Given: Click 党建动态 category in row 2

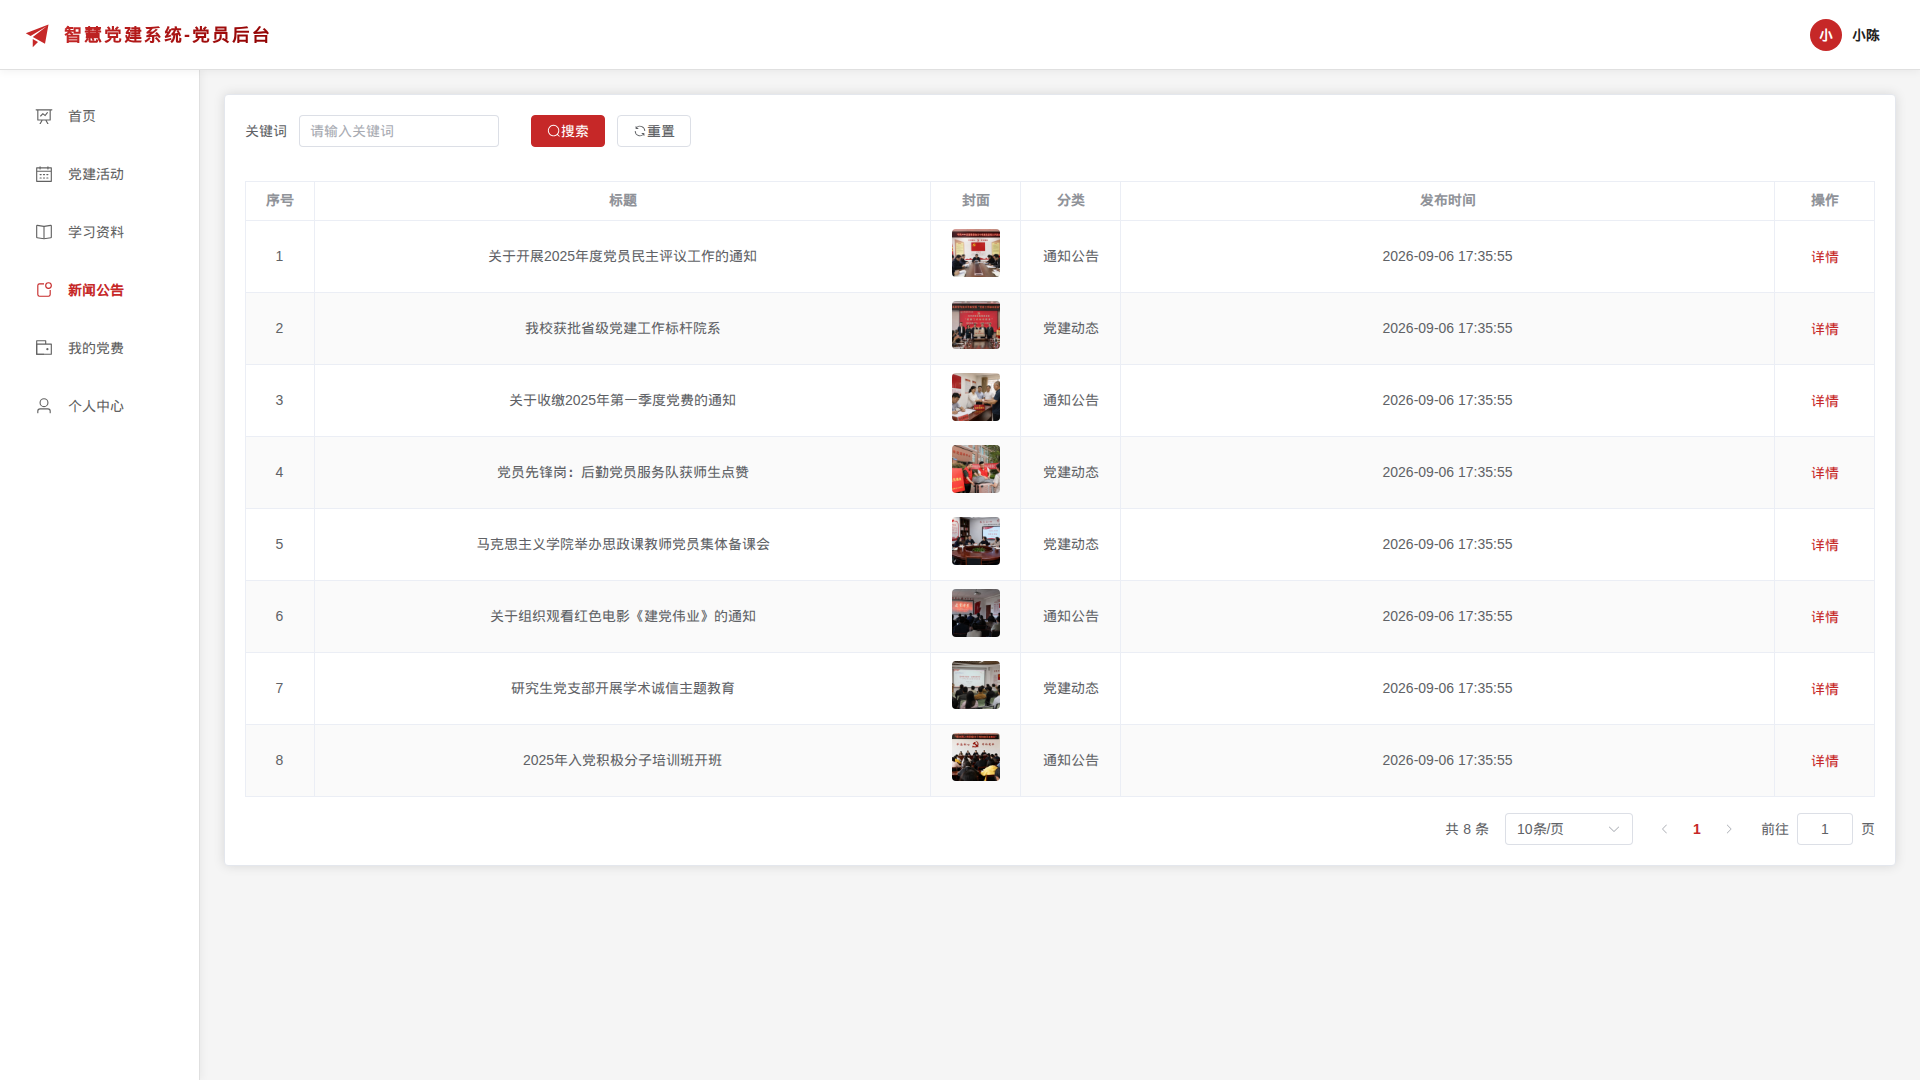Looking at the screenshot, I should (x=1071, y=328).
